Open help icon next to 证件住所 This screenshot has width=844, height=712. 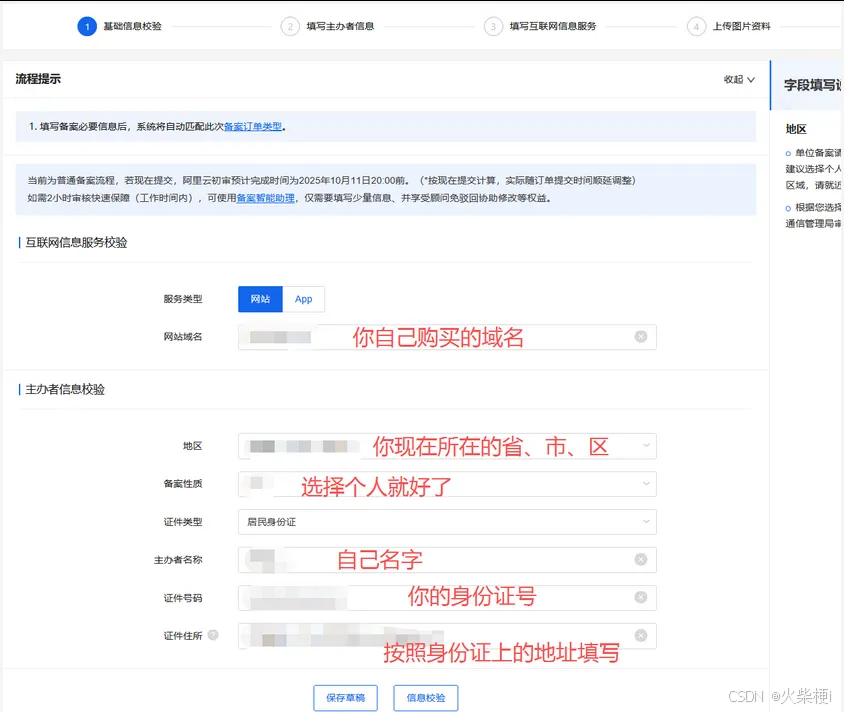pyautogui.click(x=213, y=635)
